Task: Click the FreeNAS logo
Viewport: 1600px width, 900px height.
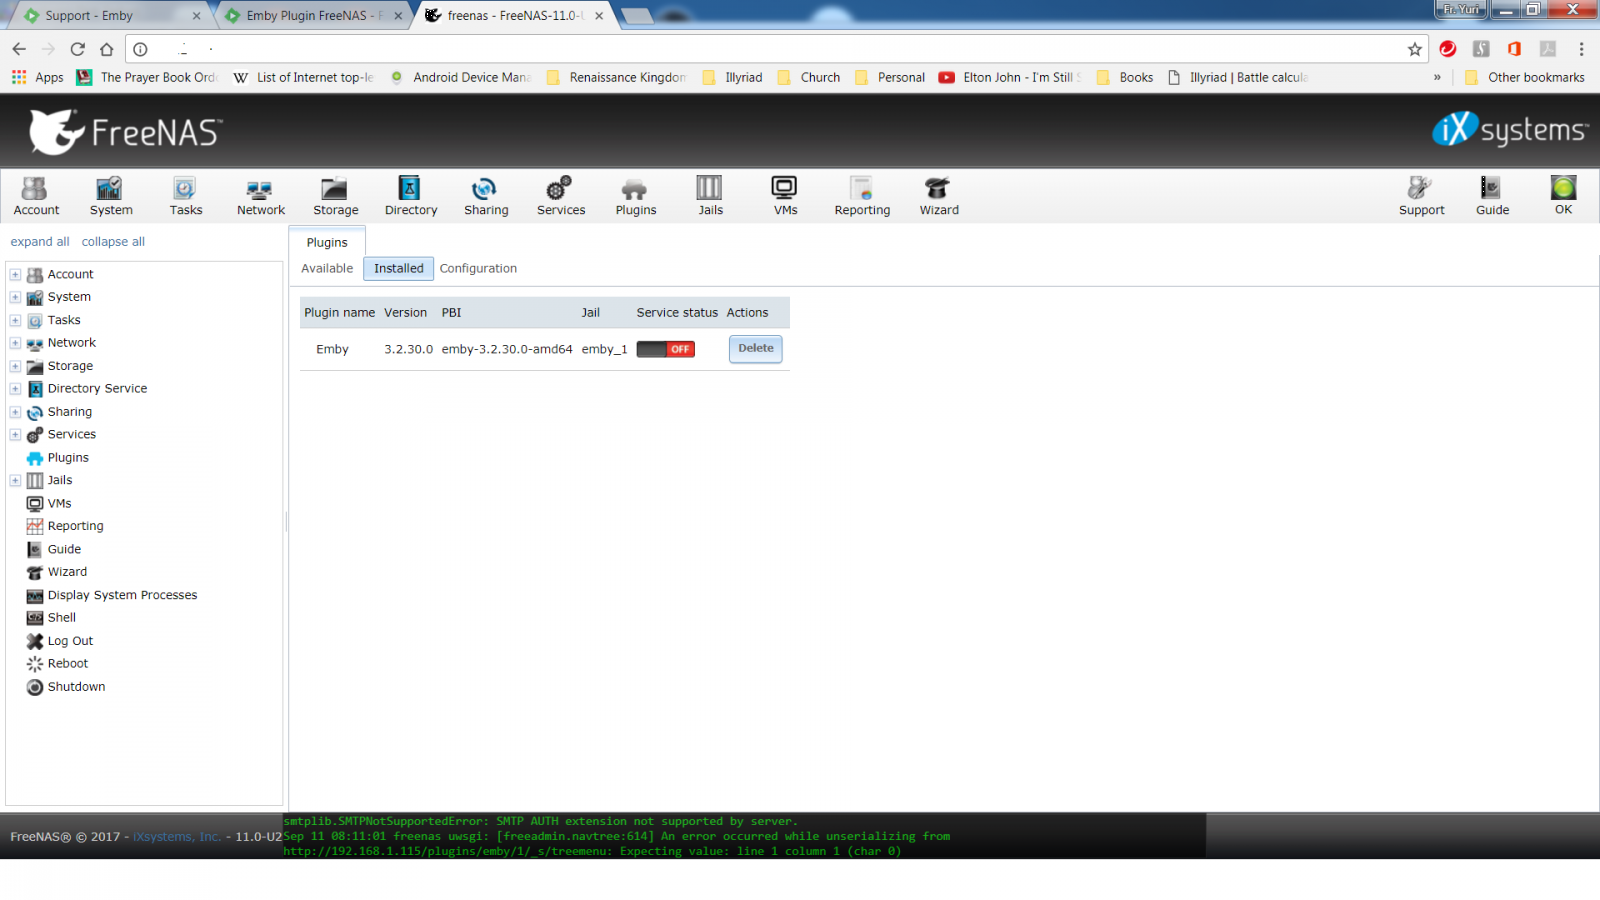Action: tap(125, 132)
